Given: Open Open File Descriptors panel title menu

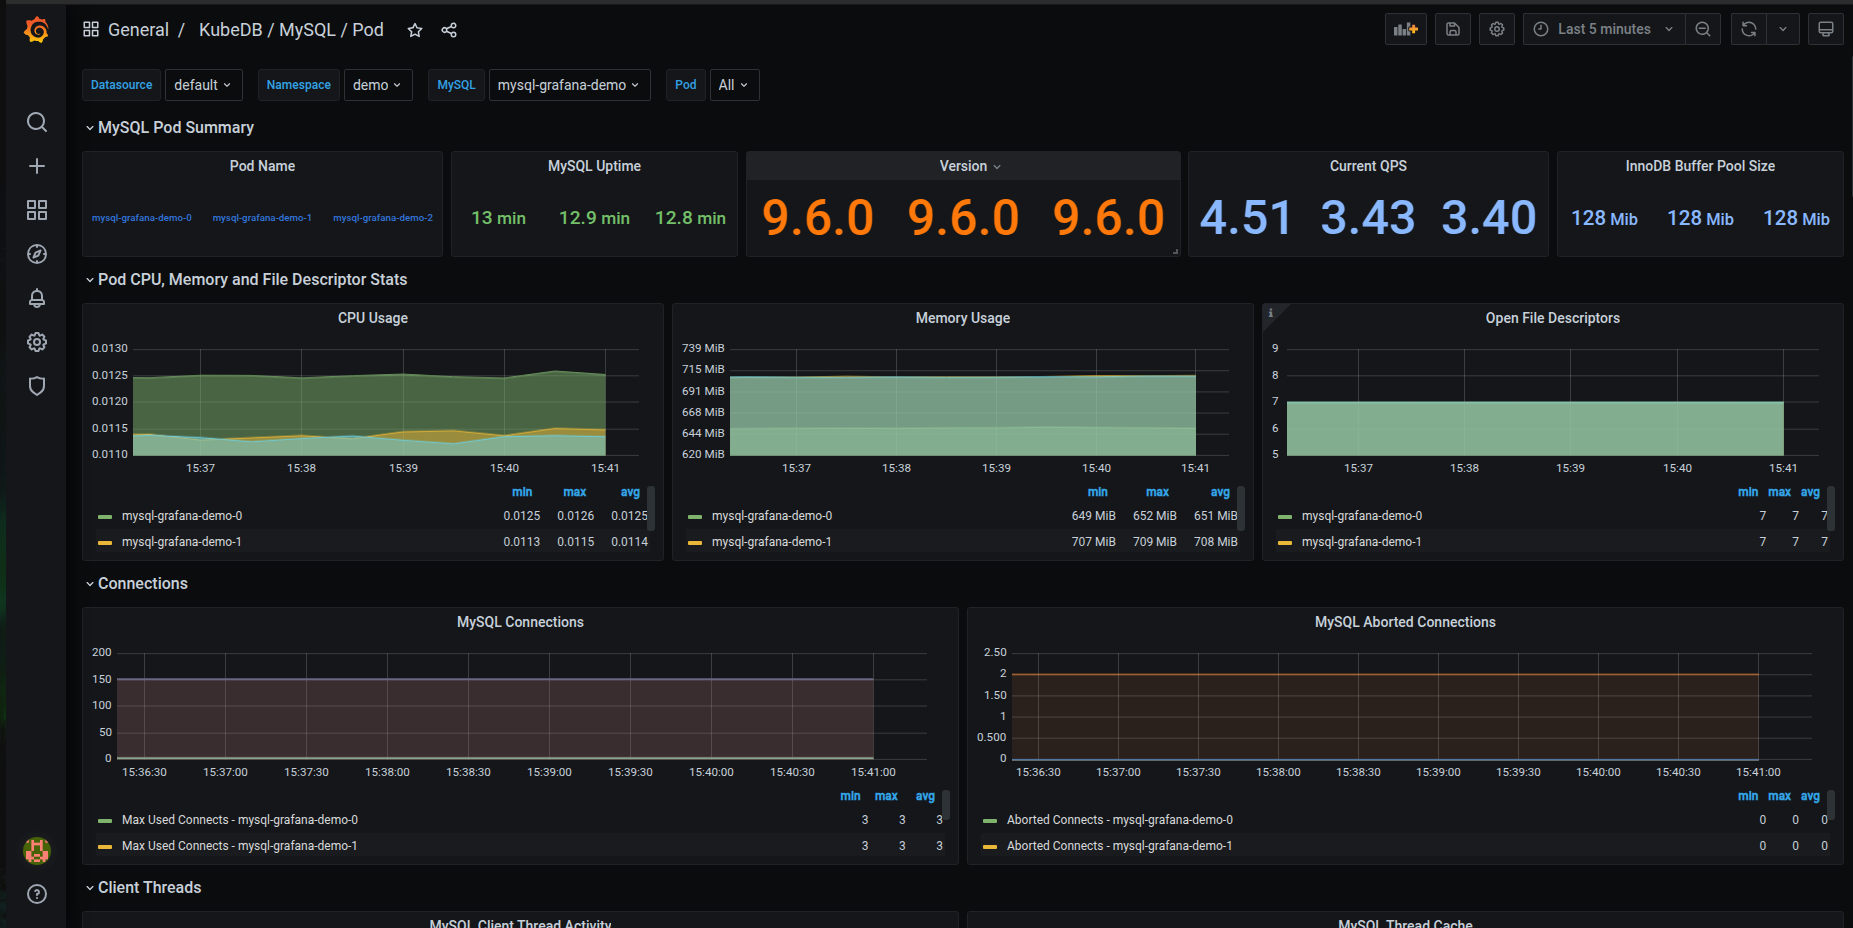Looking at the screenshot, I should (1553, 318).
